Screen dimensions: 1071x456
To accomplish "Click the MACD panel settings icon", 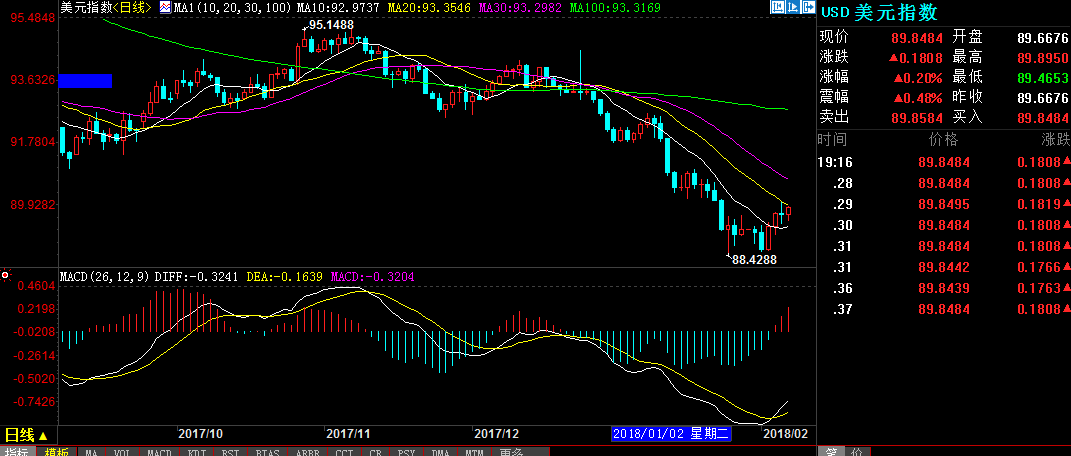I will tap(6, 273).
